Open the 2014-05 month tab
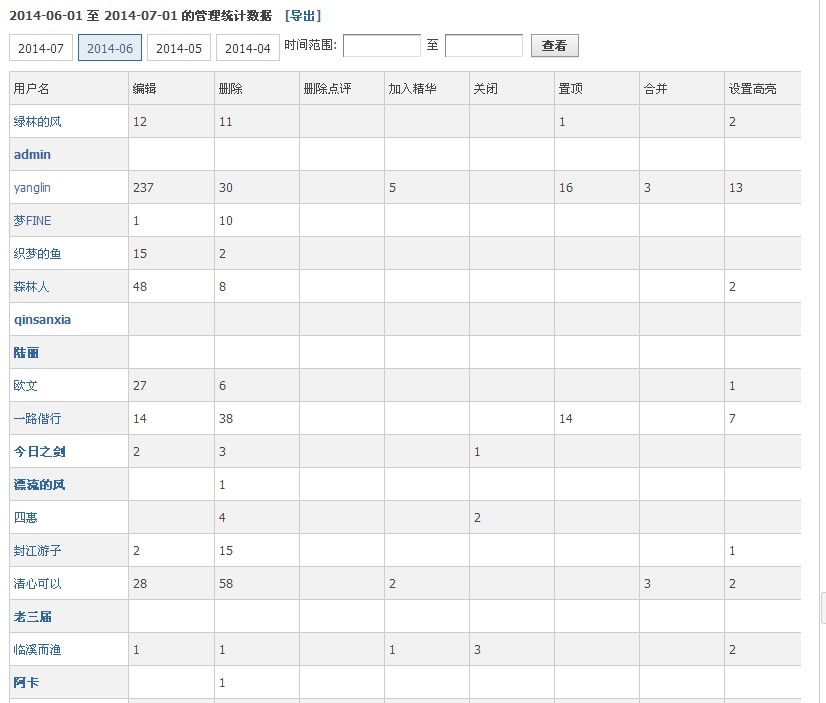The image size is (826, 703). tap(179, 48)
